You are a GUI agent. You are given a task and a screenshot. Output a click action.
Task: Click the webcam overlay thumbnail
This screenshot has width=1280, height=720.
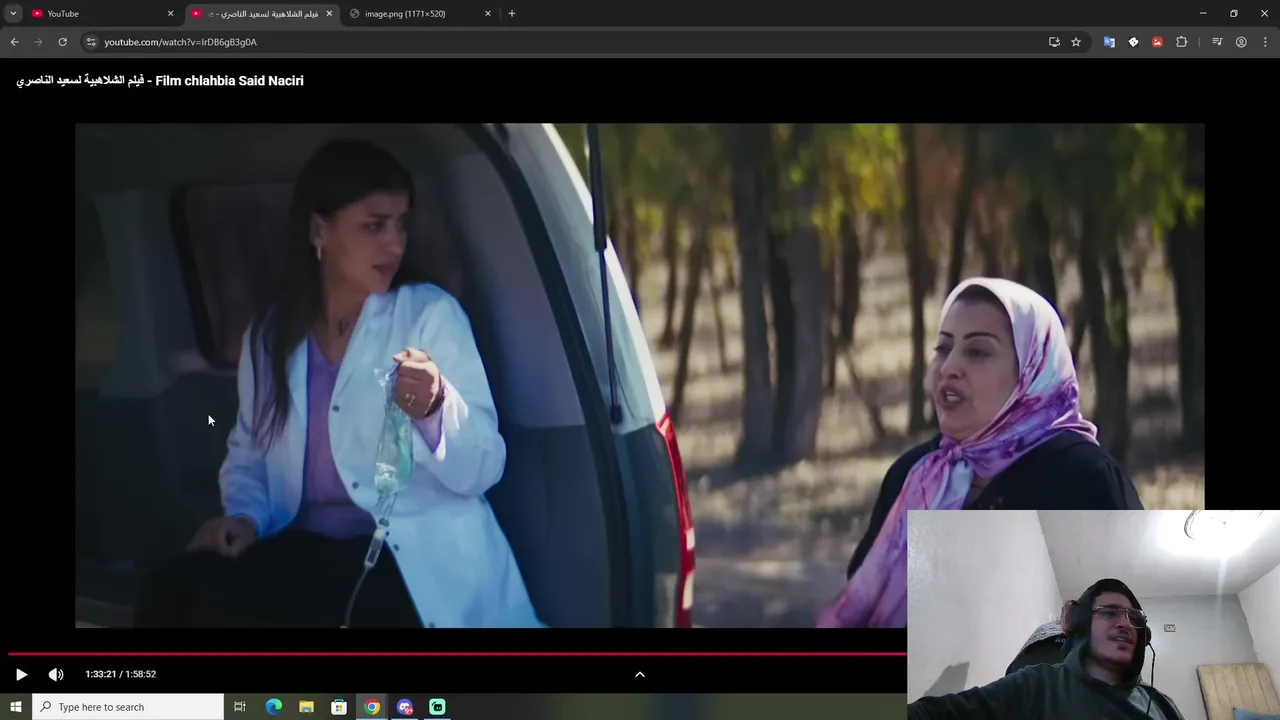pos(1093,615)
